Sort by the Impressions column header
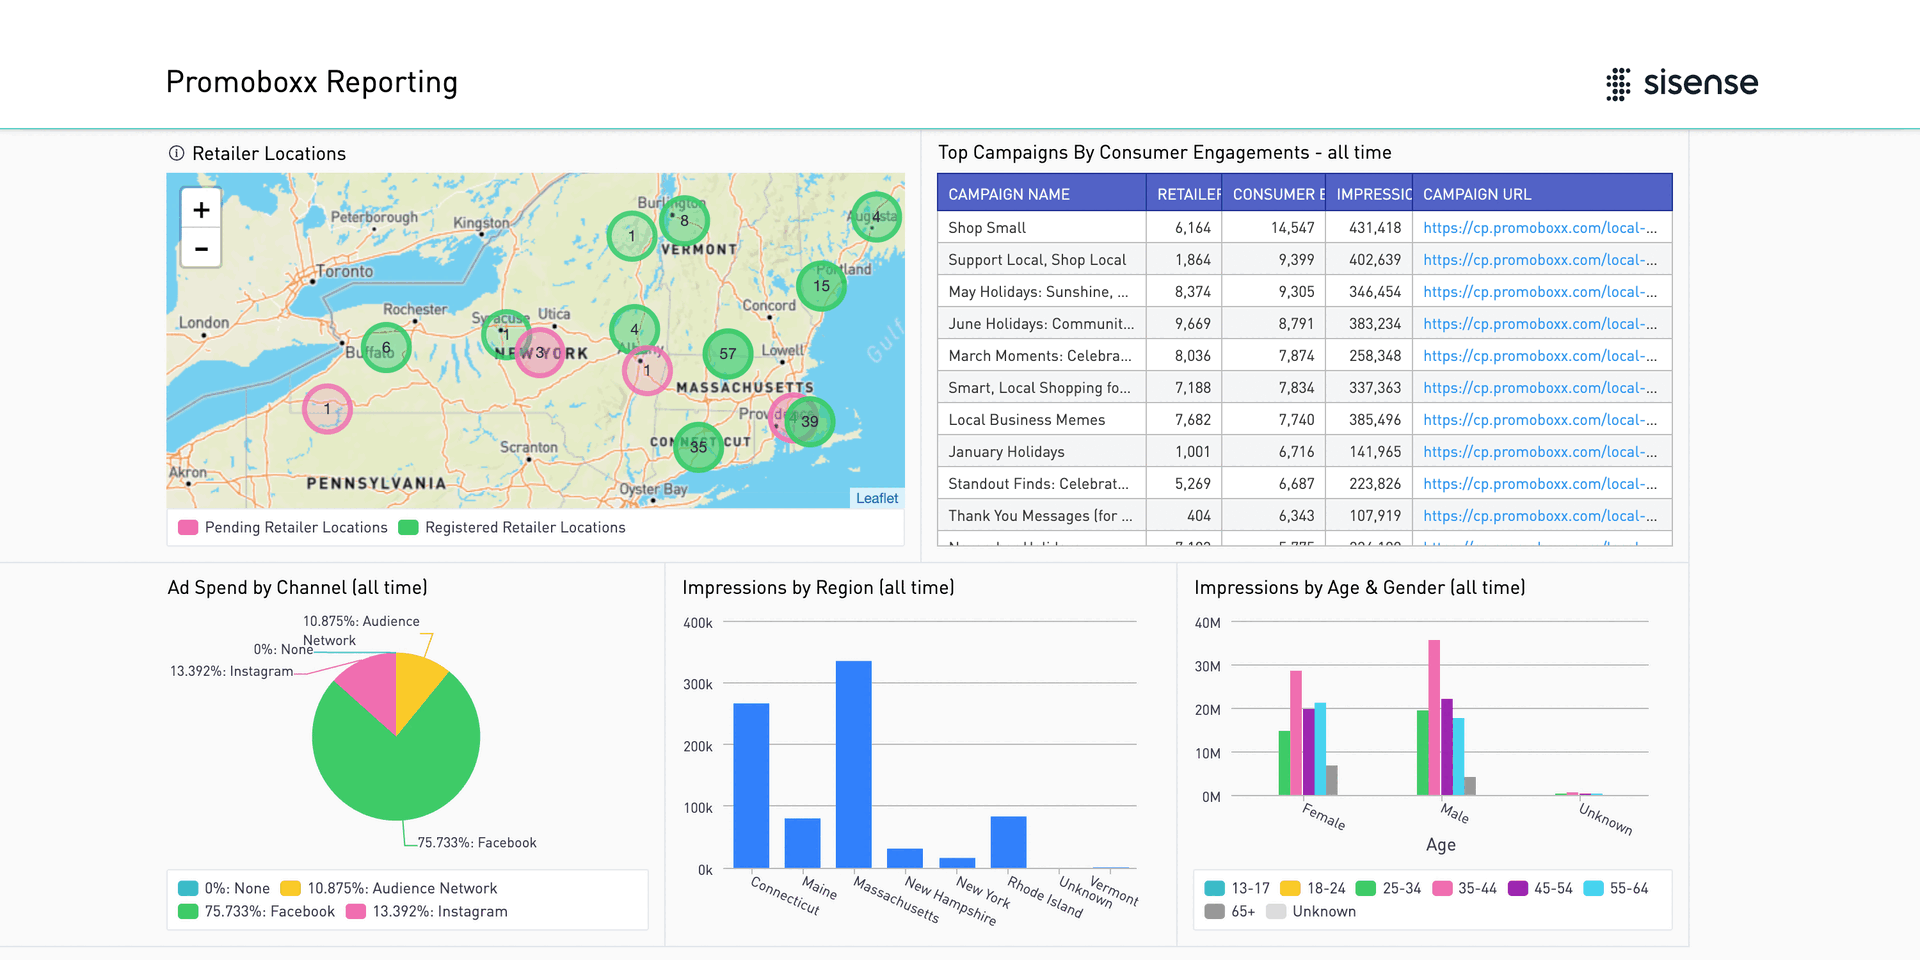This screenshot has width=1920, height=960. (1373, 194)
